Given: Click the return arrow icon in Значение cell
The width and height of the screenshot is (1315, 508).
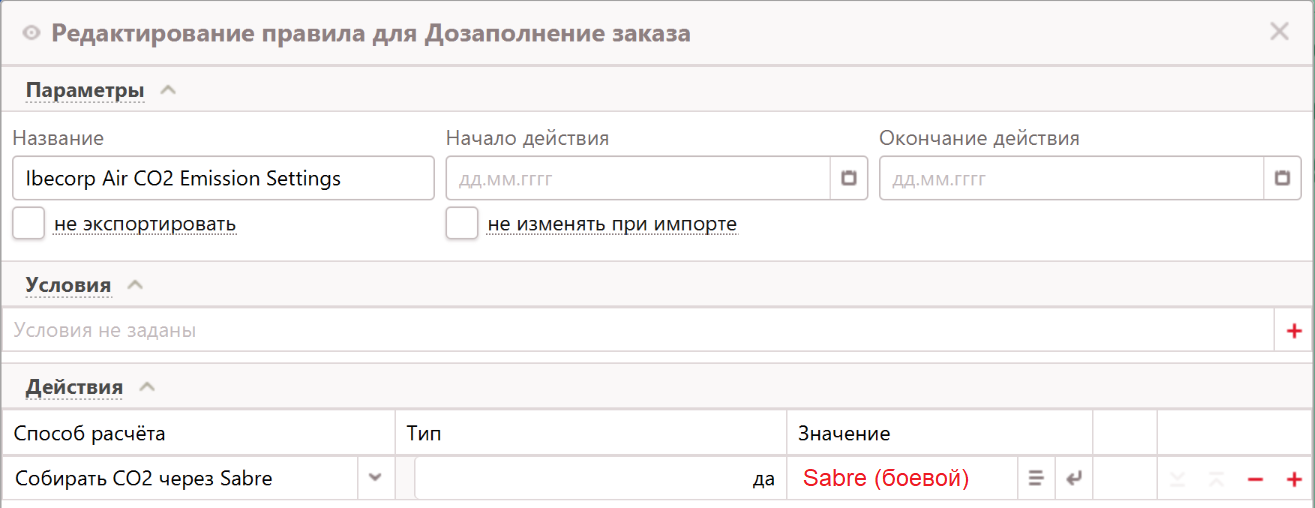Looking at the screenshot, I should [1073, 479].
